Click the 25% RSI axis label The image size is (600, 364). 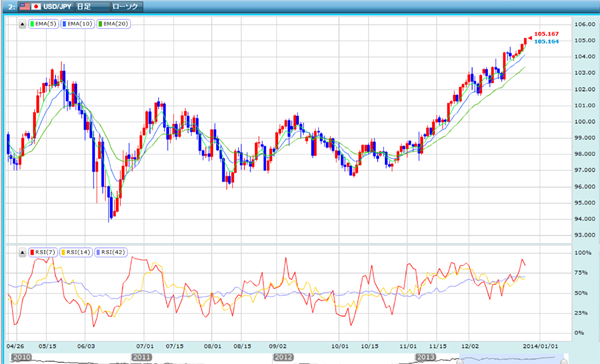(x=581, y=313)
